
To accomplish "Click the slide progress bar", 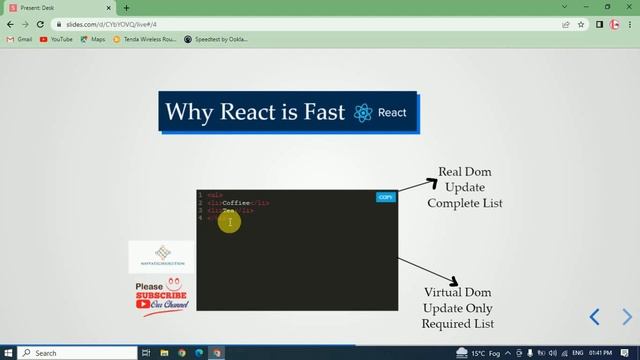I will [x=320, y=345].
